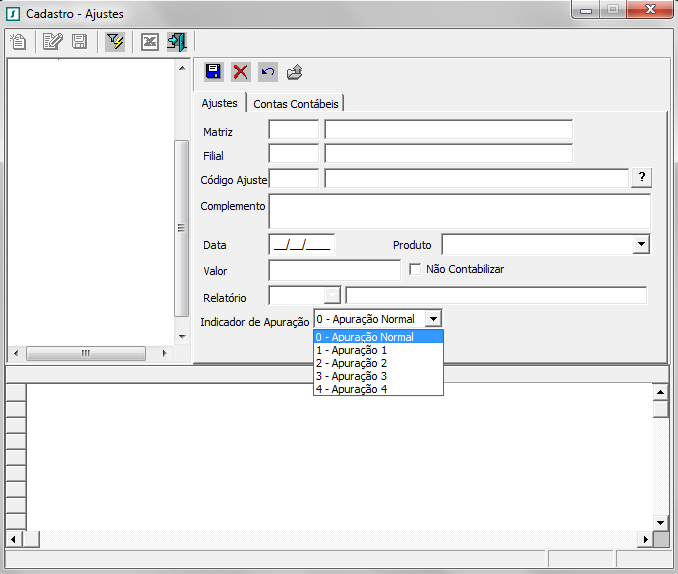678x574 pixels.
Task: Switch to the Contas Contábeis tab
Action: pyautogui.click(x=297, y=103)
